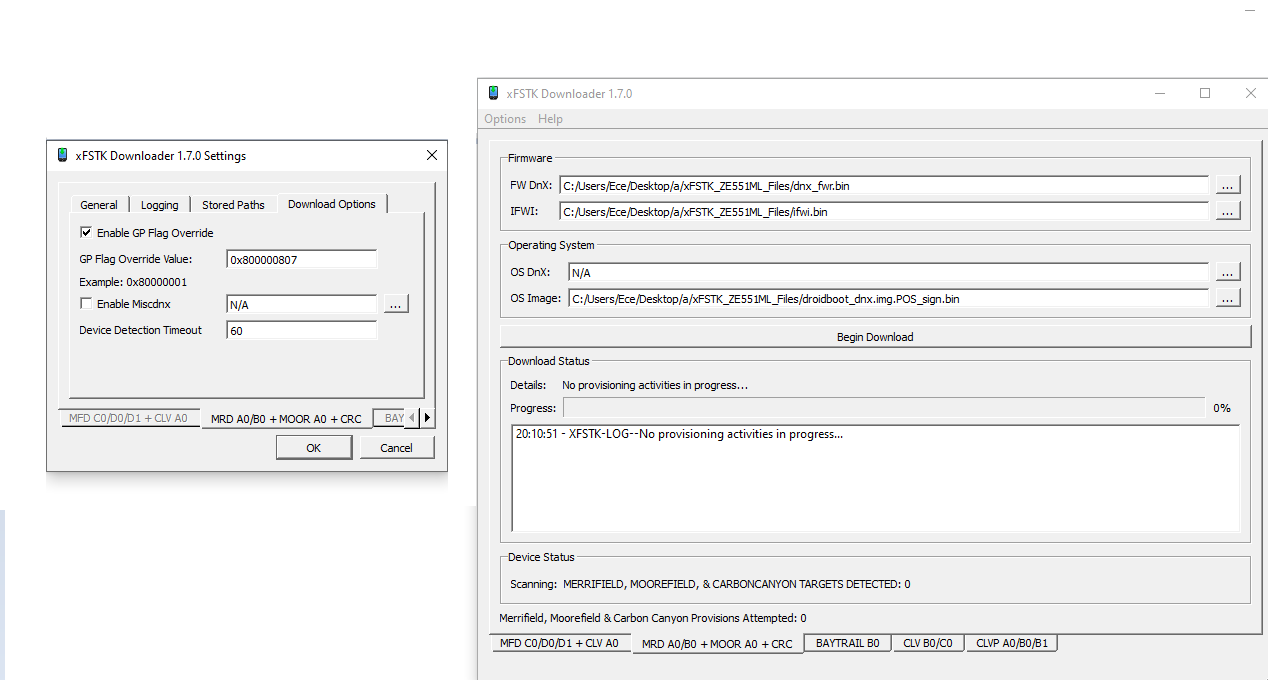
Task: Browse for FW DnX file
Action: point(1228,185)
